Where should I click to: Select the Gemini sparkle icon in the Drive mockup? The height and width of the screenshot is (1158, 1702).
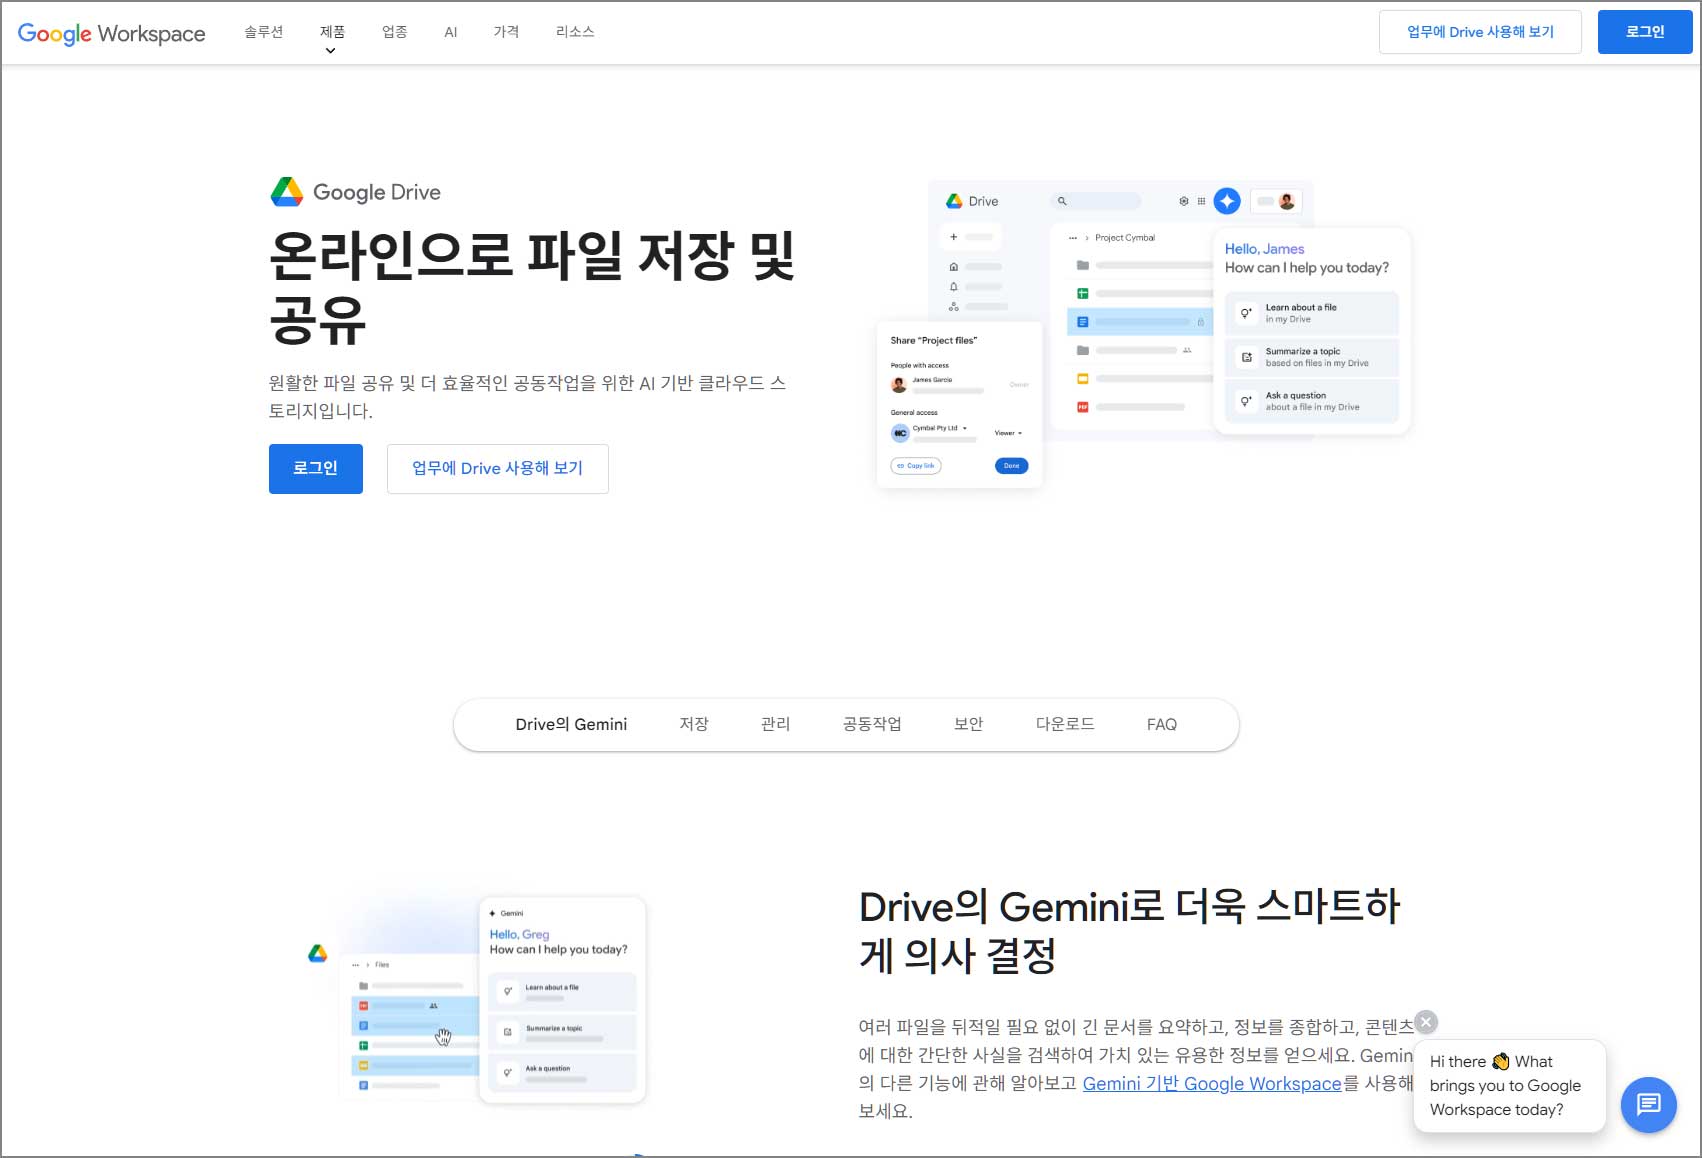pos(1227,201)
